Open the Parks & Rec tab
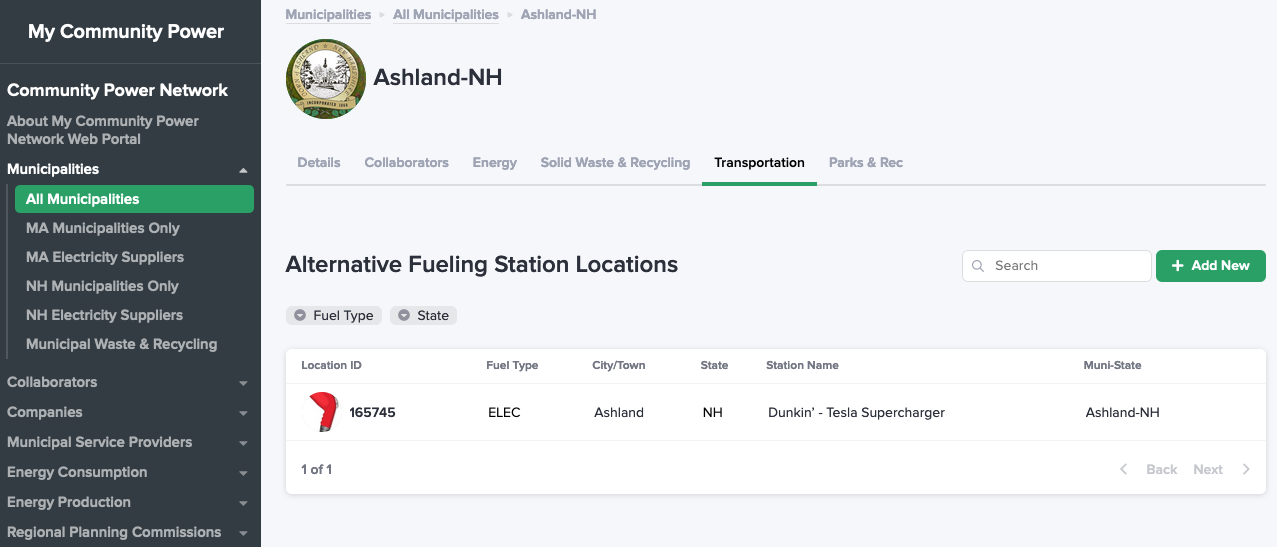The image size is (1277, 547). point(866,163)
